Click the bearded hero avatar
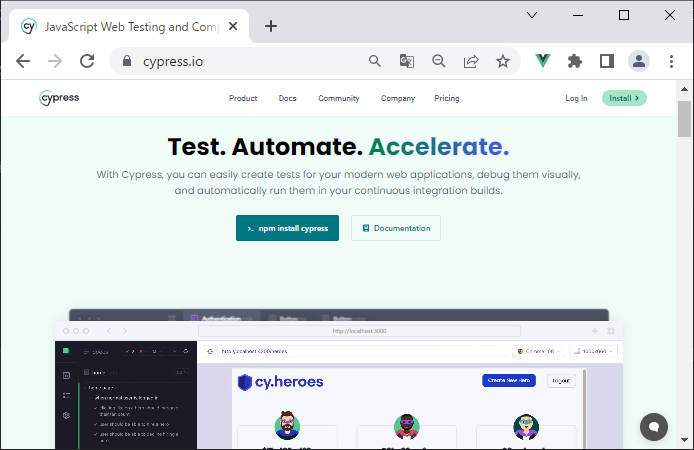This screenshot has height=450, width=694. [x=287, y=425]
